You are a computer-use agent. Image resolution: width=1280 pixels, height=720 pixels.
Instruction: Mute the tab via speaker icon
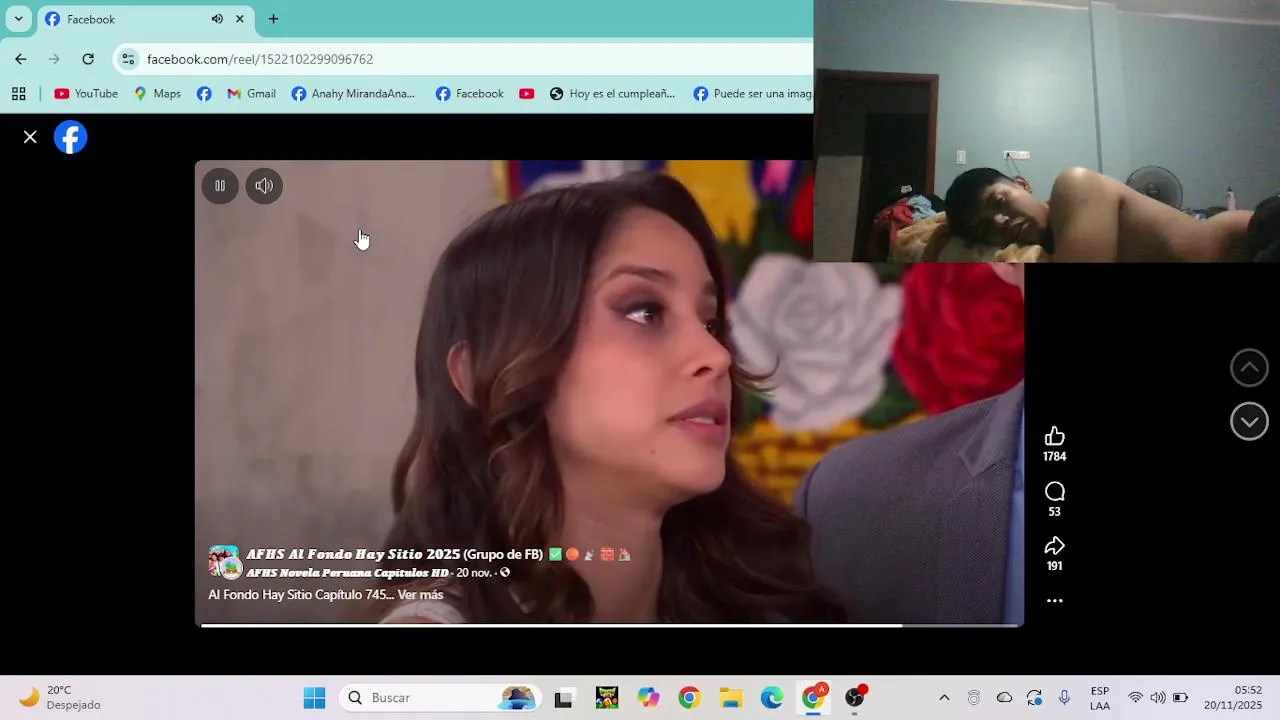217,19
